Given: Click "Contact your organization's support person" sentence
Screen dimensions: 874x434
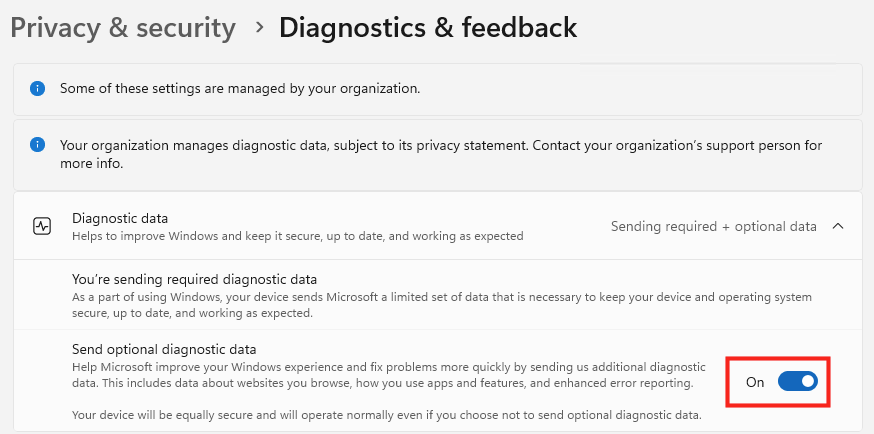Looking at the screenshot, I should (x=677, y=145).
